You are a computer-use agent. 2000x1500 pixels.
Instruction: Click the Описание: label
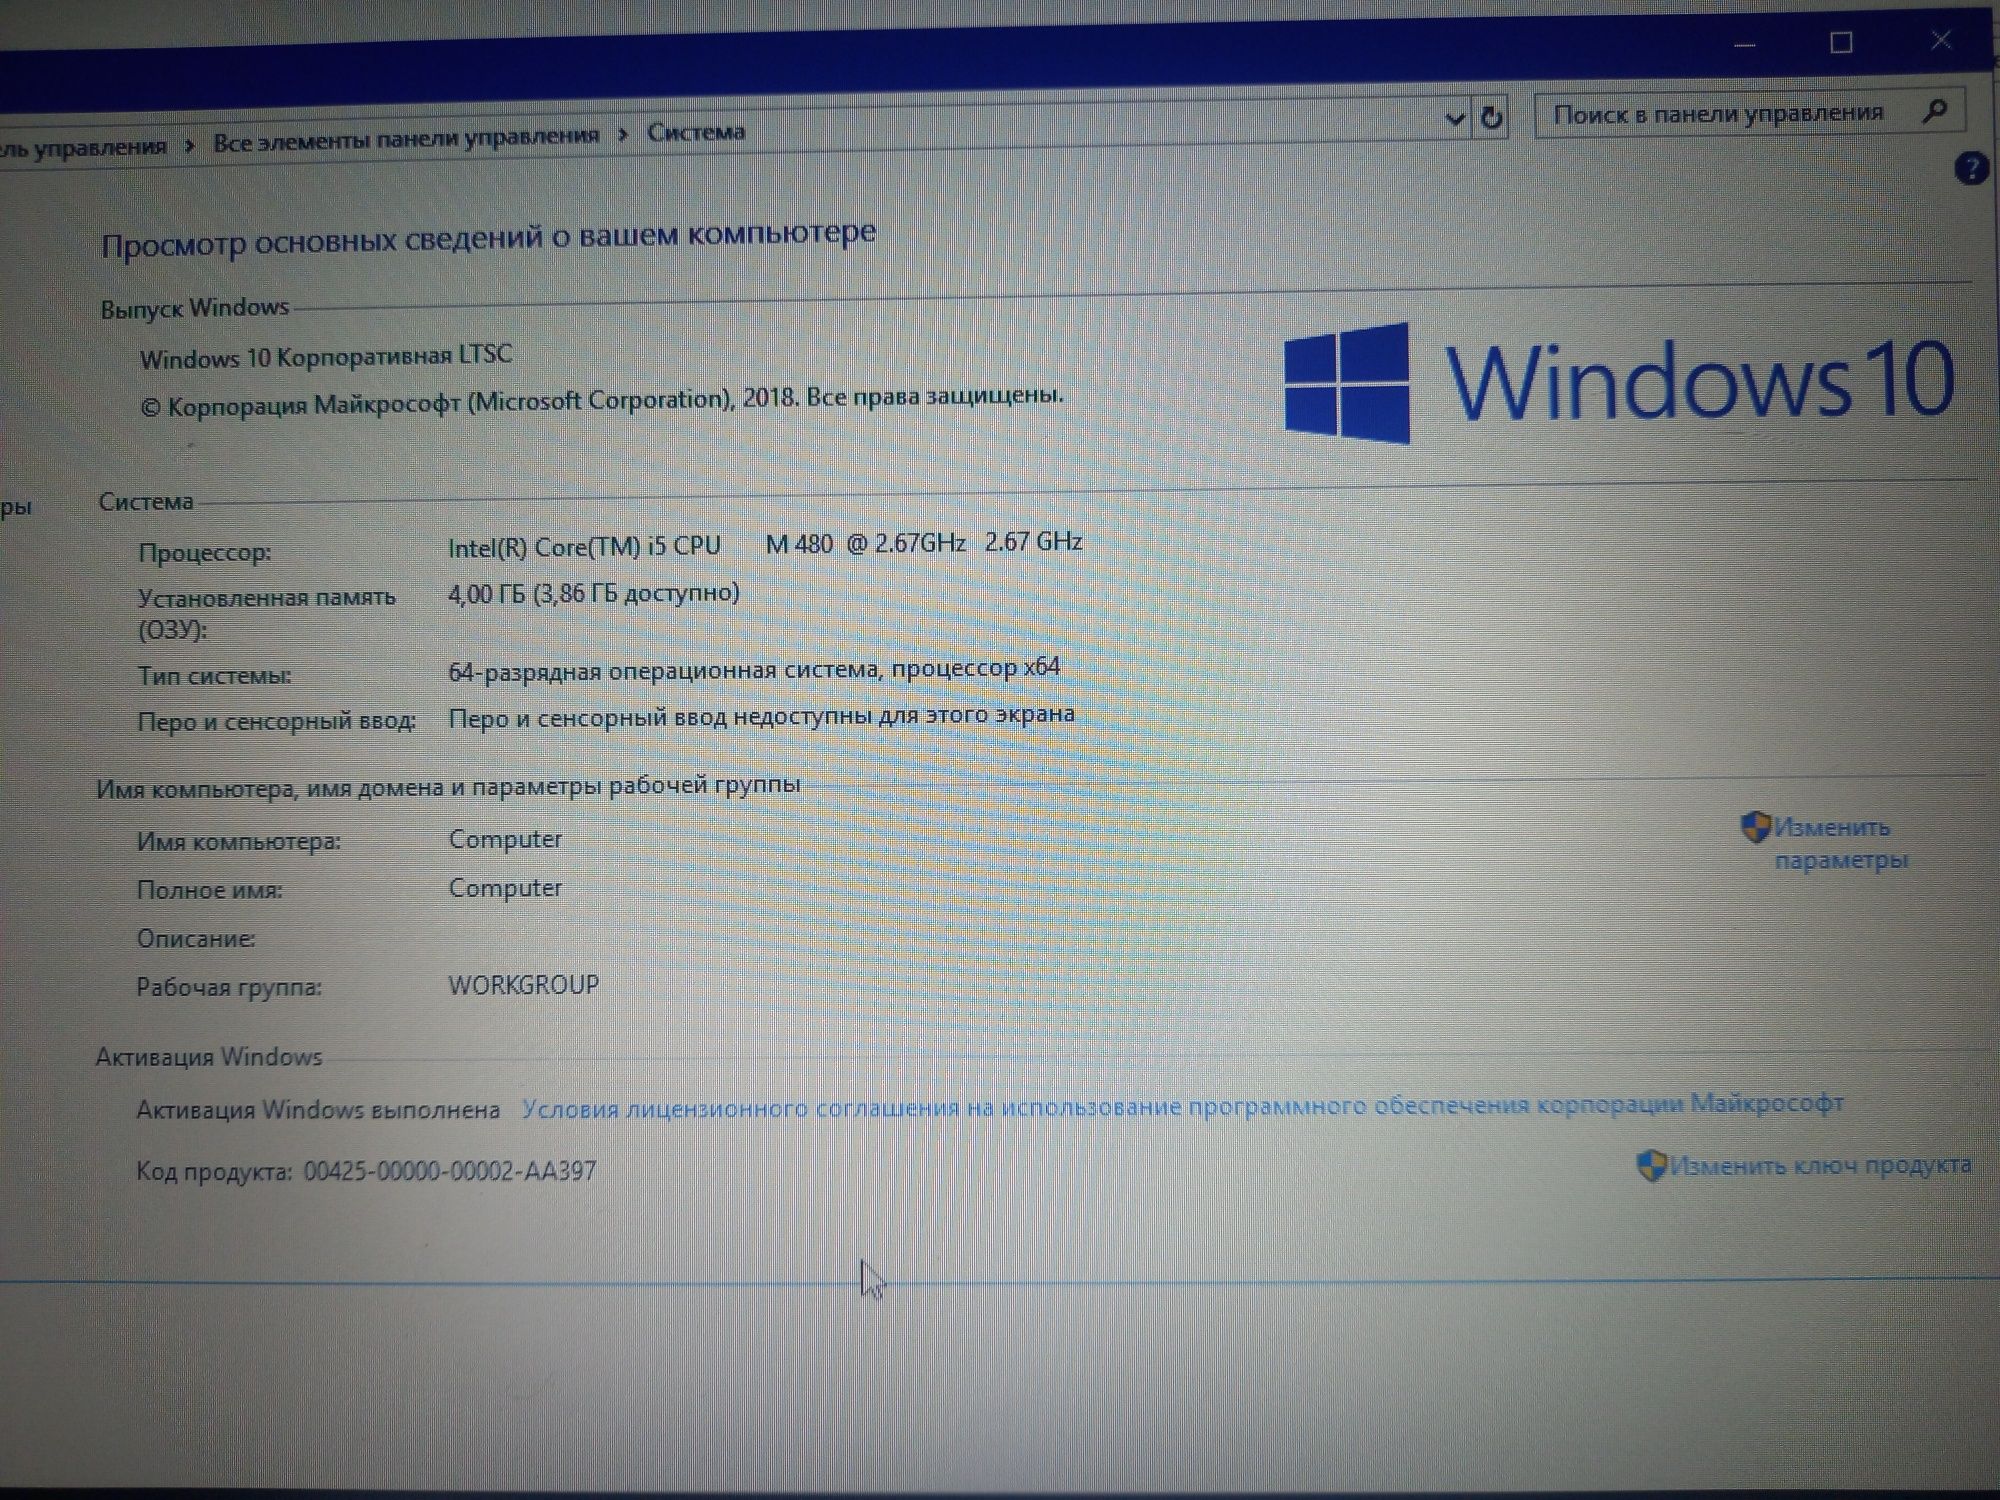click(x=196, y=939)
